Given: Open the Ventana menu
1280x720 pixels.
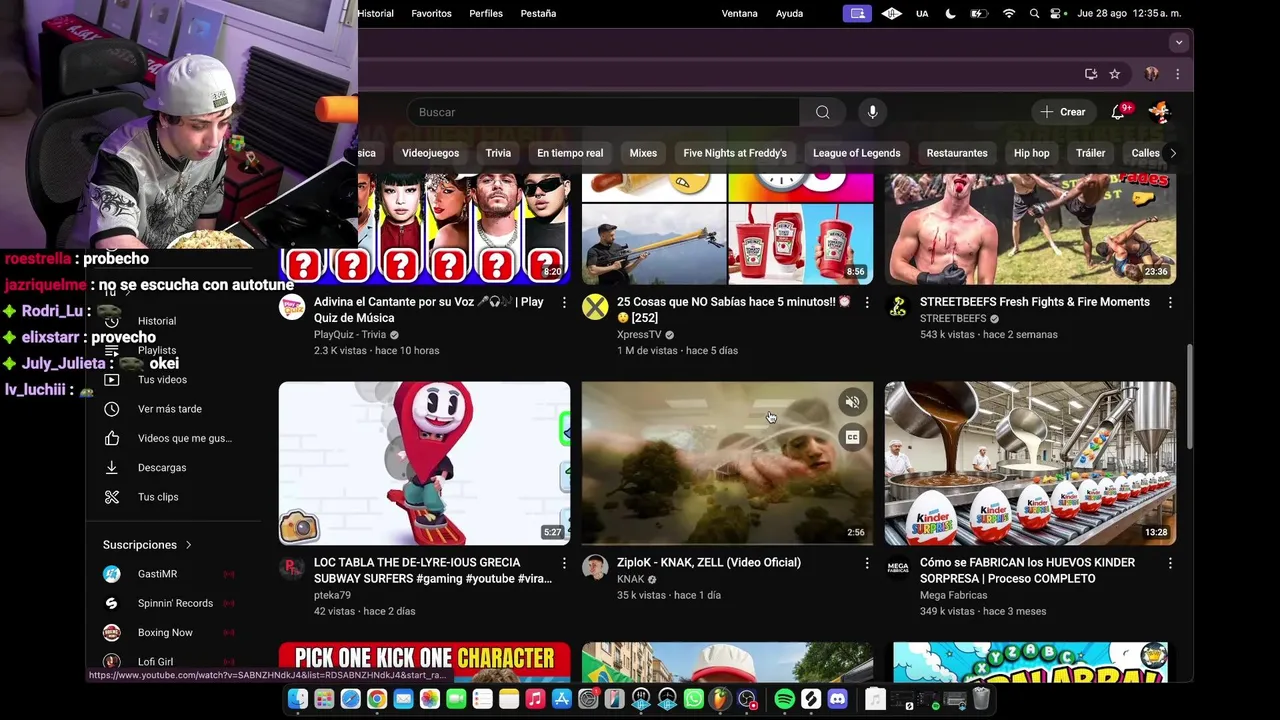Looking at the screenshot, I should (x=739, y=13).
